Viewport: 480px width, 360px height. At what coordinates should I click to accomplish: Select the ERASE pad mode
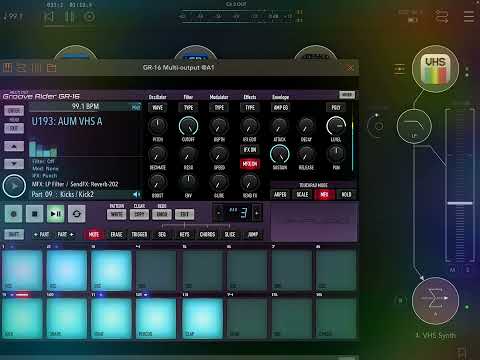(116, 235)
